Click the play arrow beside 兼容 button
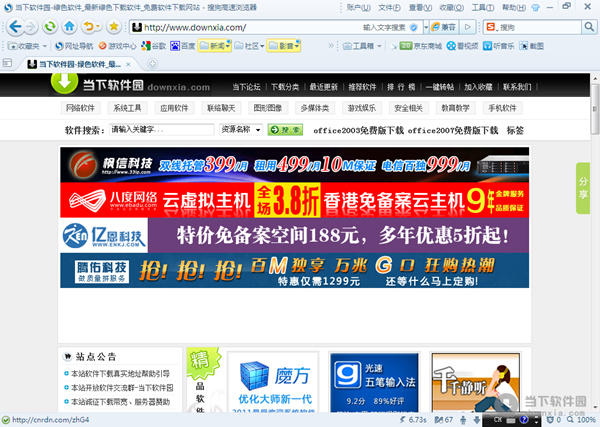 pyautogui.click(x=467, y=27)
